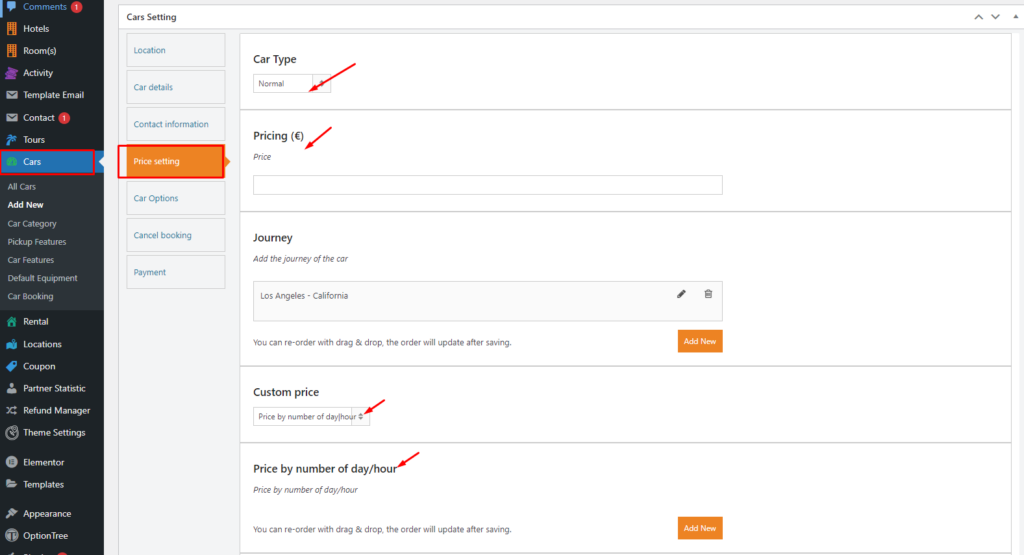
Task: Open Car Booking submenu link
Action: (30, 296)
